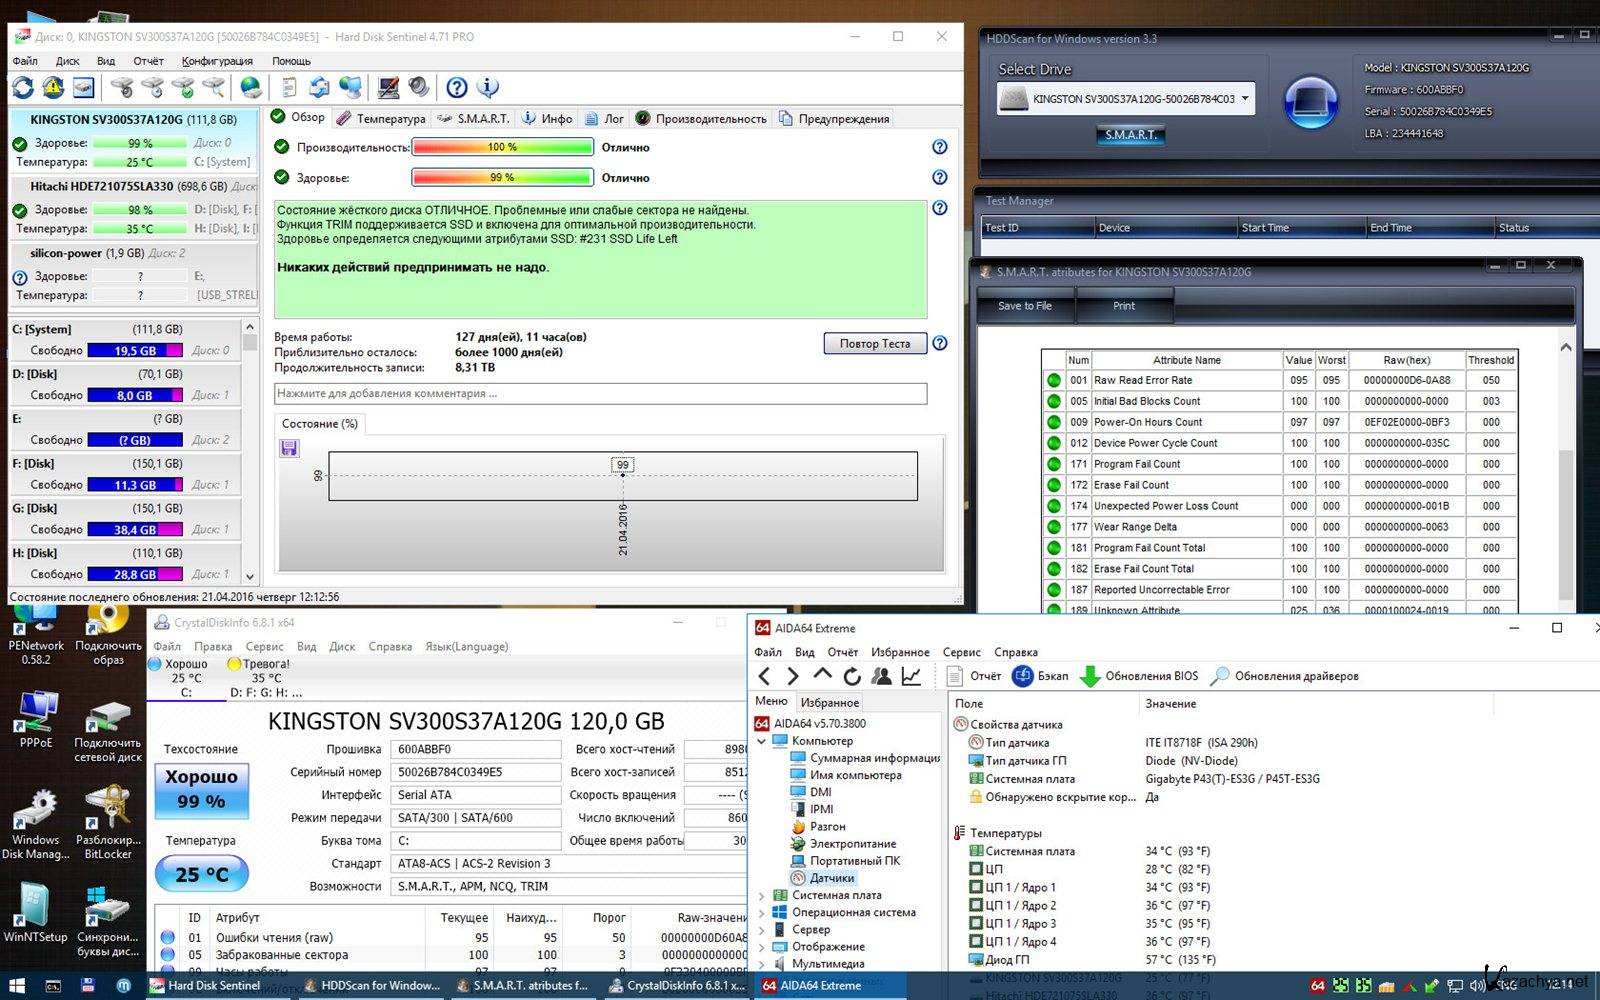
Task: Click the document report icon in Hard Disk Sentinel
Action: (289, 88)
